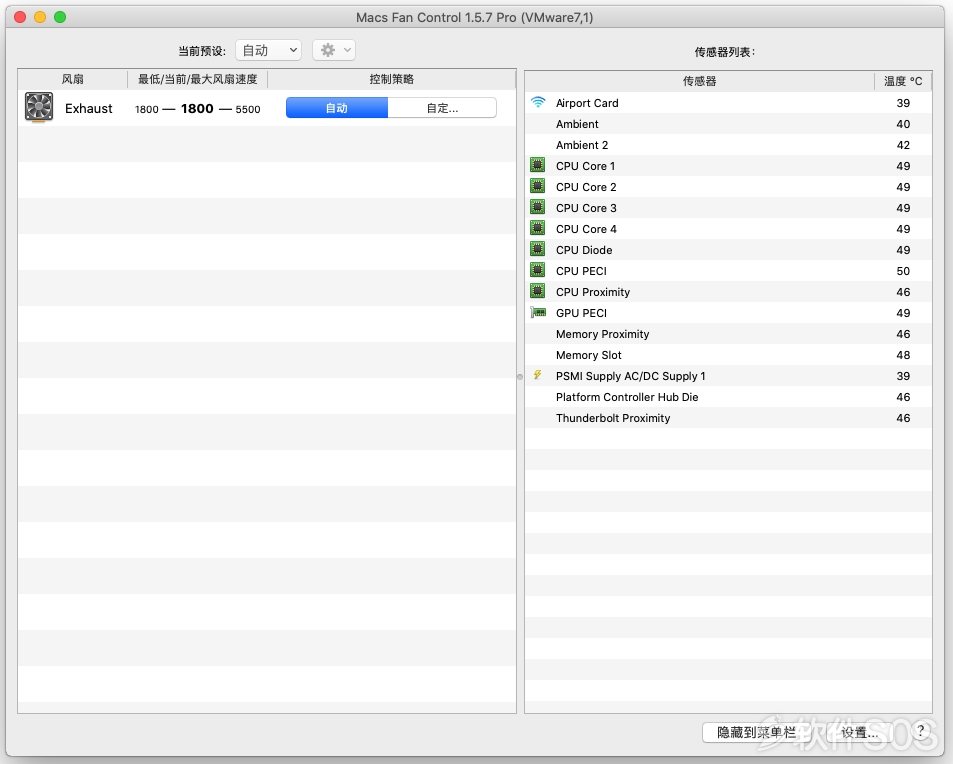Image resolution: width=953 pixels, height=764 pixels.
Task: Click the 控制策略 column header
Action: [392, 80]
